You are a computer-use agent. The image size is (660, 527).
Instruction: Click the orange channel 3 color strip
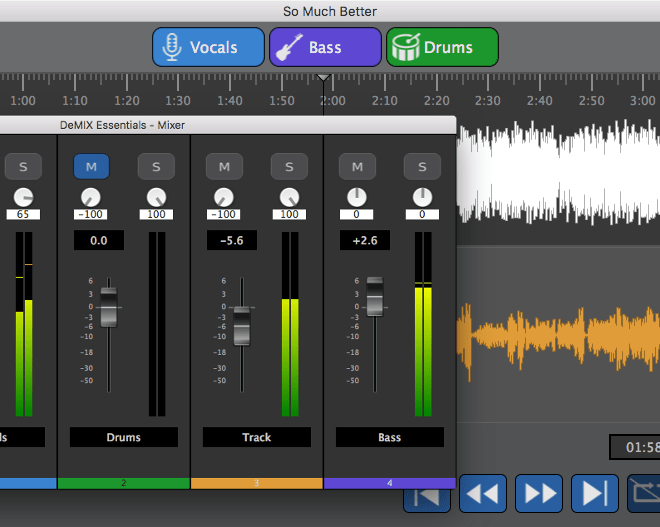tap(257, 483)
